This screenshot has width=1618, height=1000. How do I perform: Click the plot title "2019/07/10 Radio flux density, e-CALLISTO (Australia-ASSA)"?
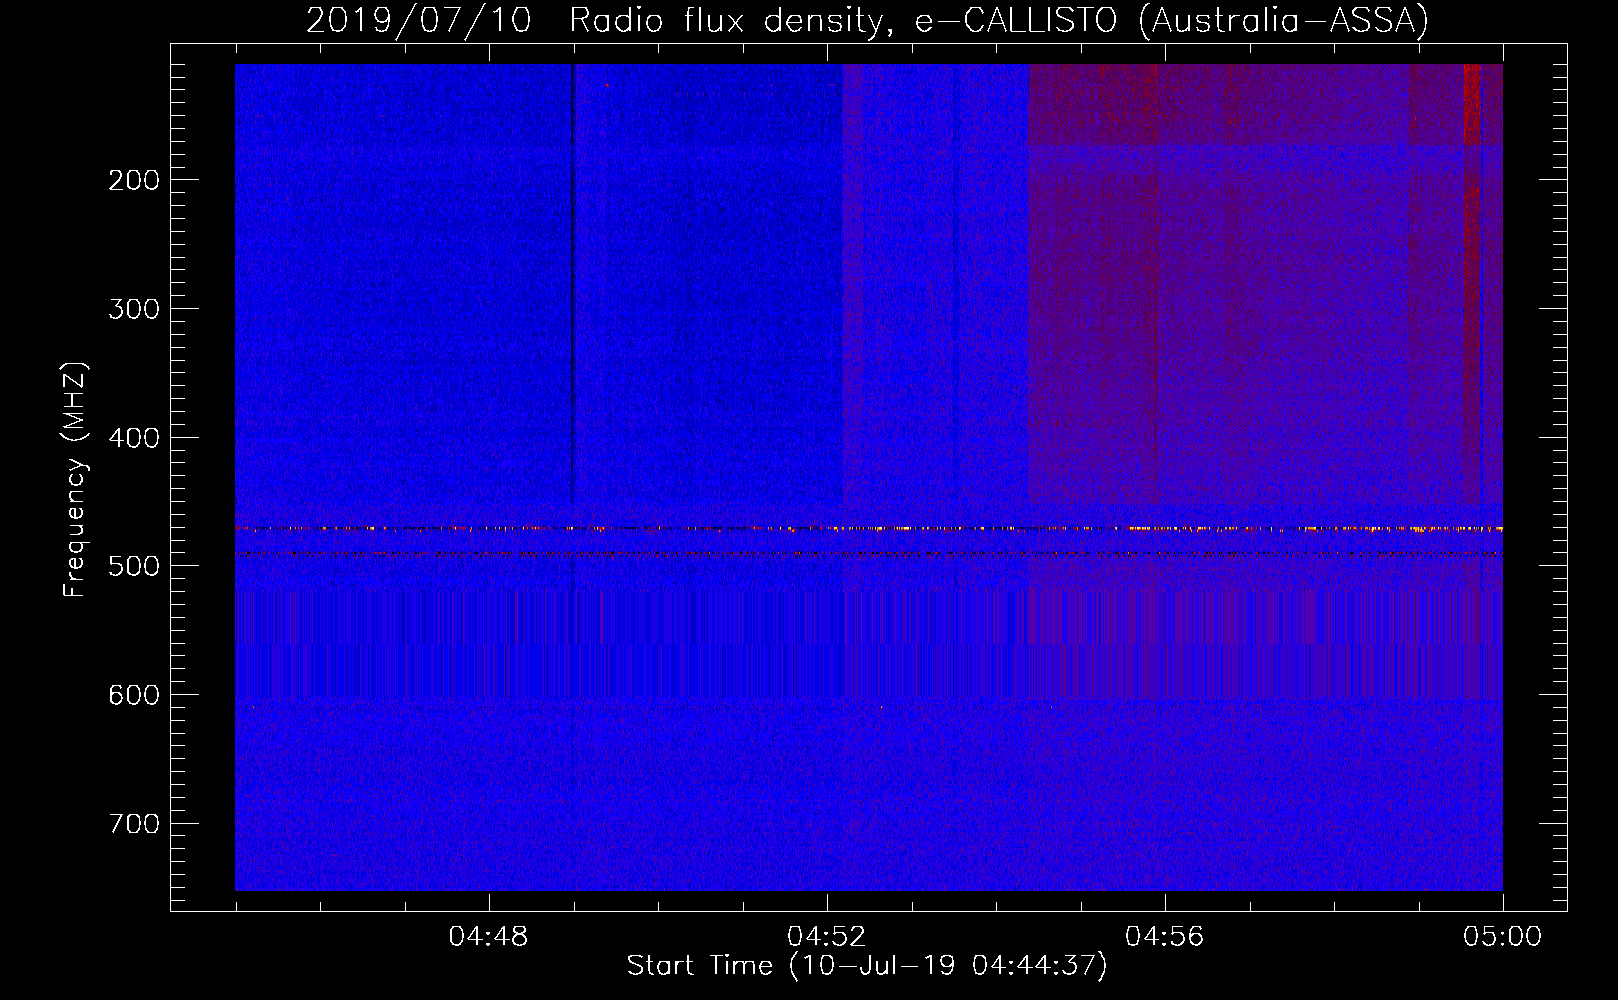[867, 20]
